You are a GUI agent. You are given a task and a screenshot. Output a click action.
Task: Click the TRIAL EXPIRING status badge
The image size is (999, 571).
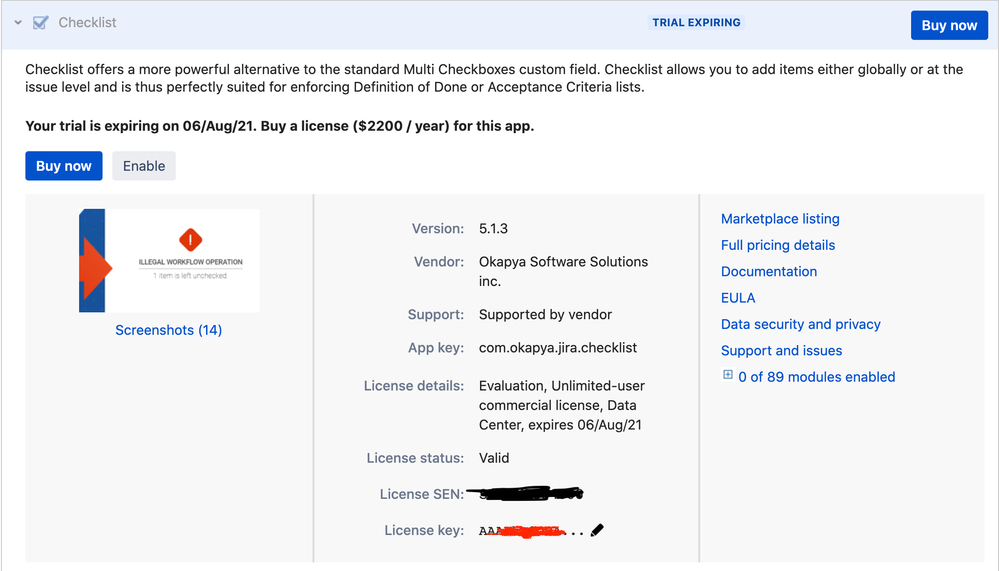pyautogui.click(x=696, y=23)
